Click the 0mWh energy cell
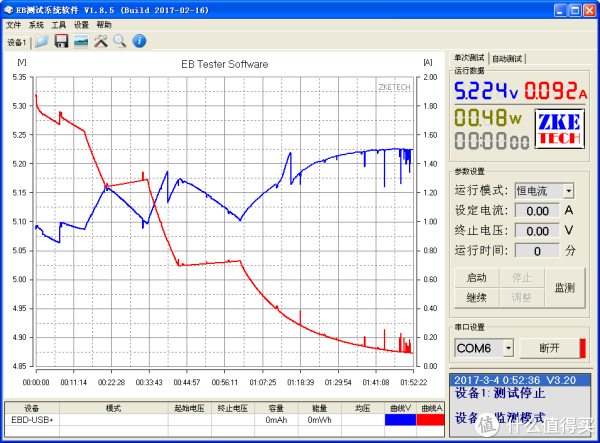600x443 pixels. pos(320,420)
